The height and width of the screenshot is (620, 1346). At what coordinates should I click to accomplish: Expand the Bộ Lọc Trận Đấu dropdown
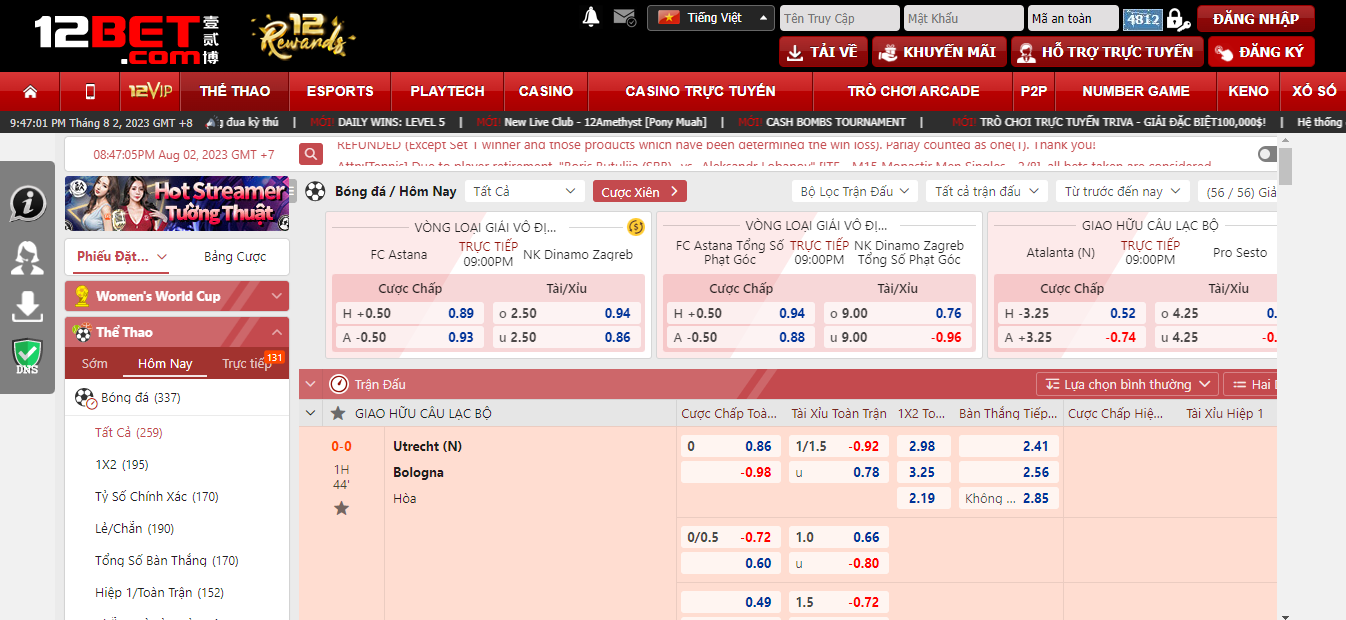pos(855,191)
